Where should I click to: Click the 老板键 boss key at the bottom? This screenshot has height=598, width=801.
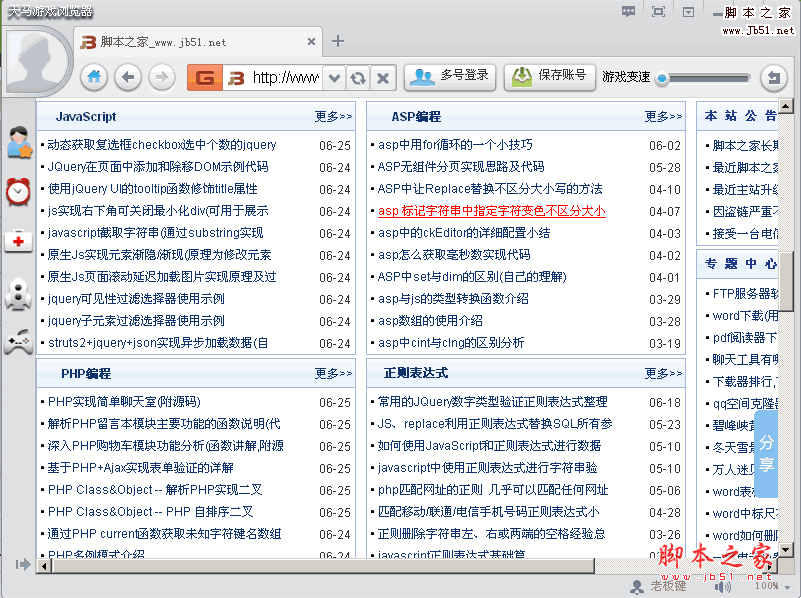point(668,588)
